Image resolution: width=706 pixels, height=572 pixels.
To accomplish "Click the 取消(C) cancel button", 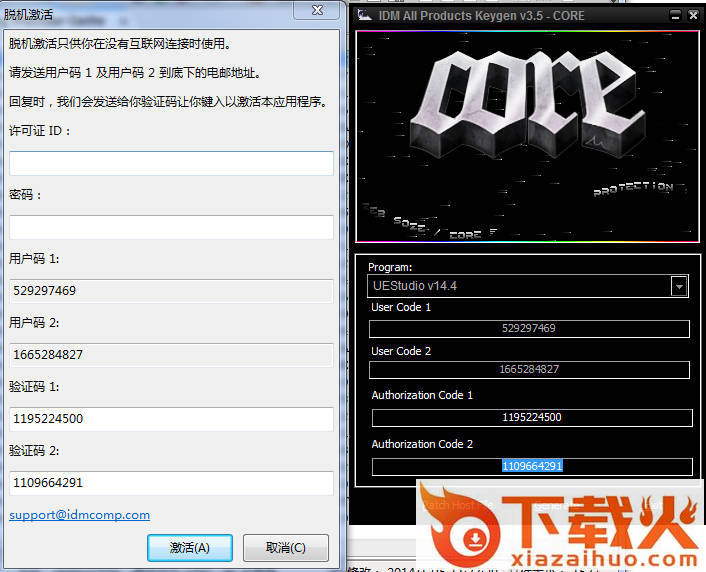I will [x=286, y=548].
